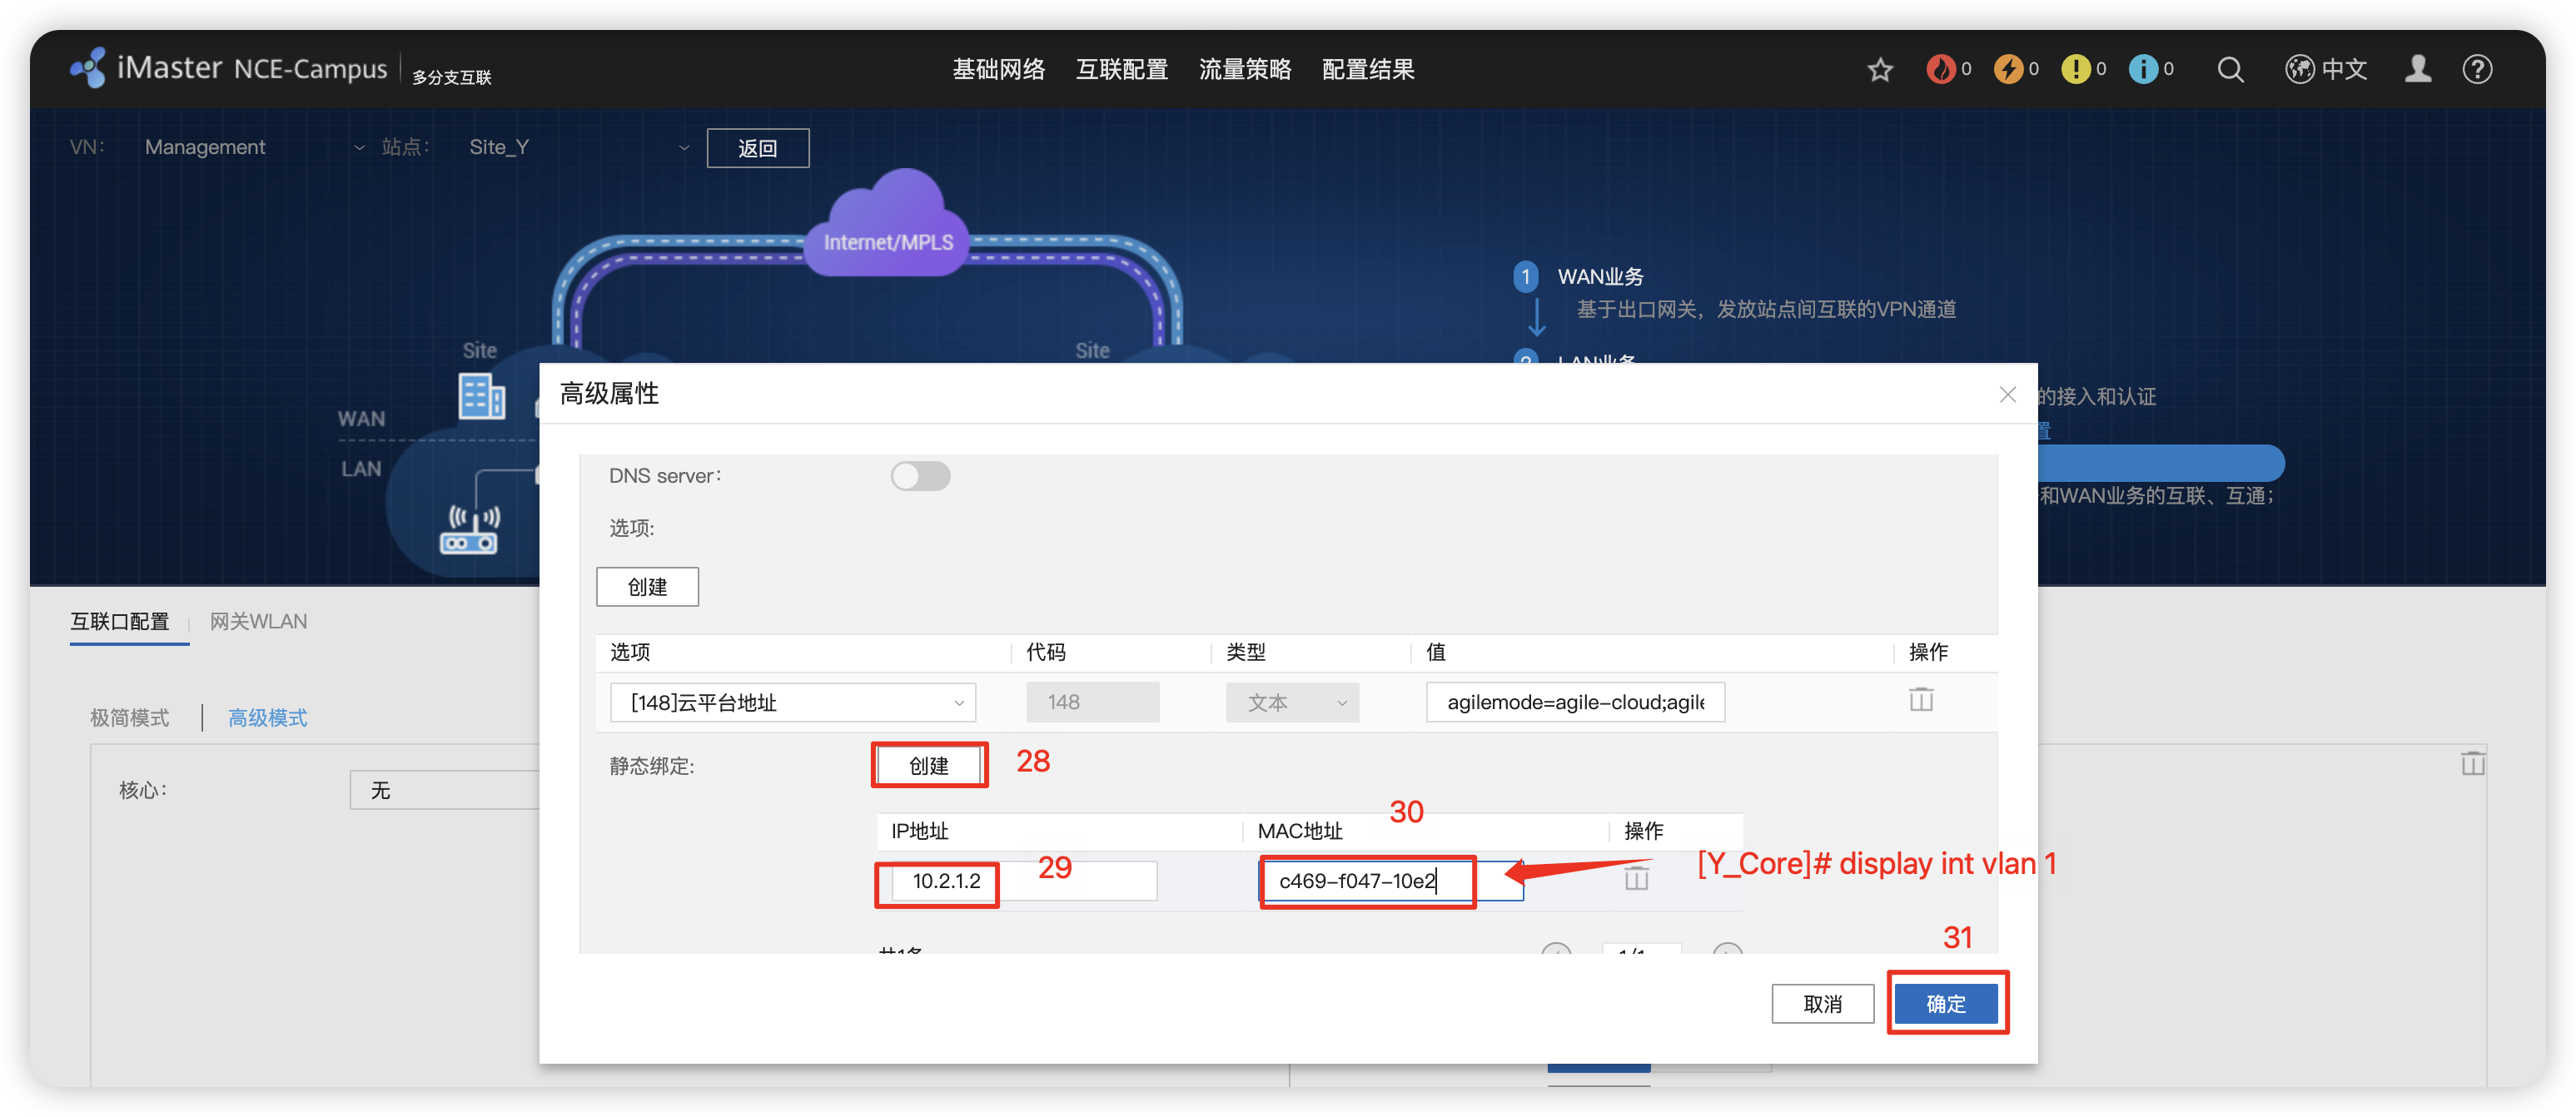Click the MAC address input field

[x=1390, y=881]
